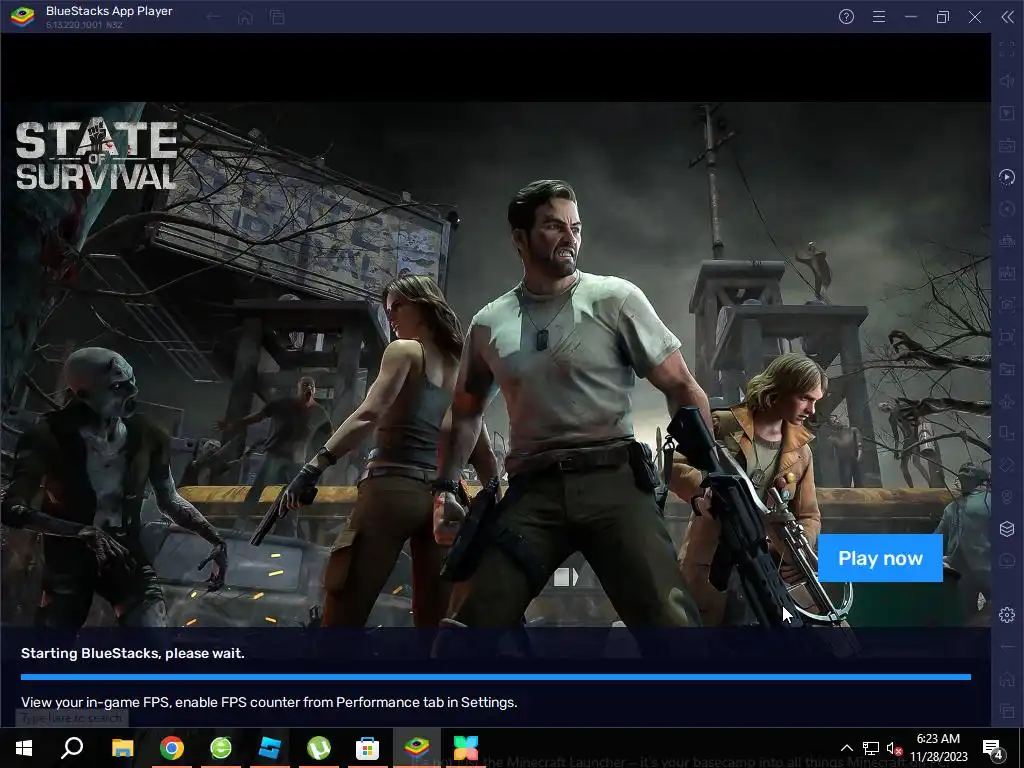
Task: Click the title bar recent apps icon
Action: pyautogui.click(x=277, y=17)
